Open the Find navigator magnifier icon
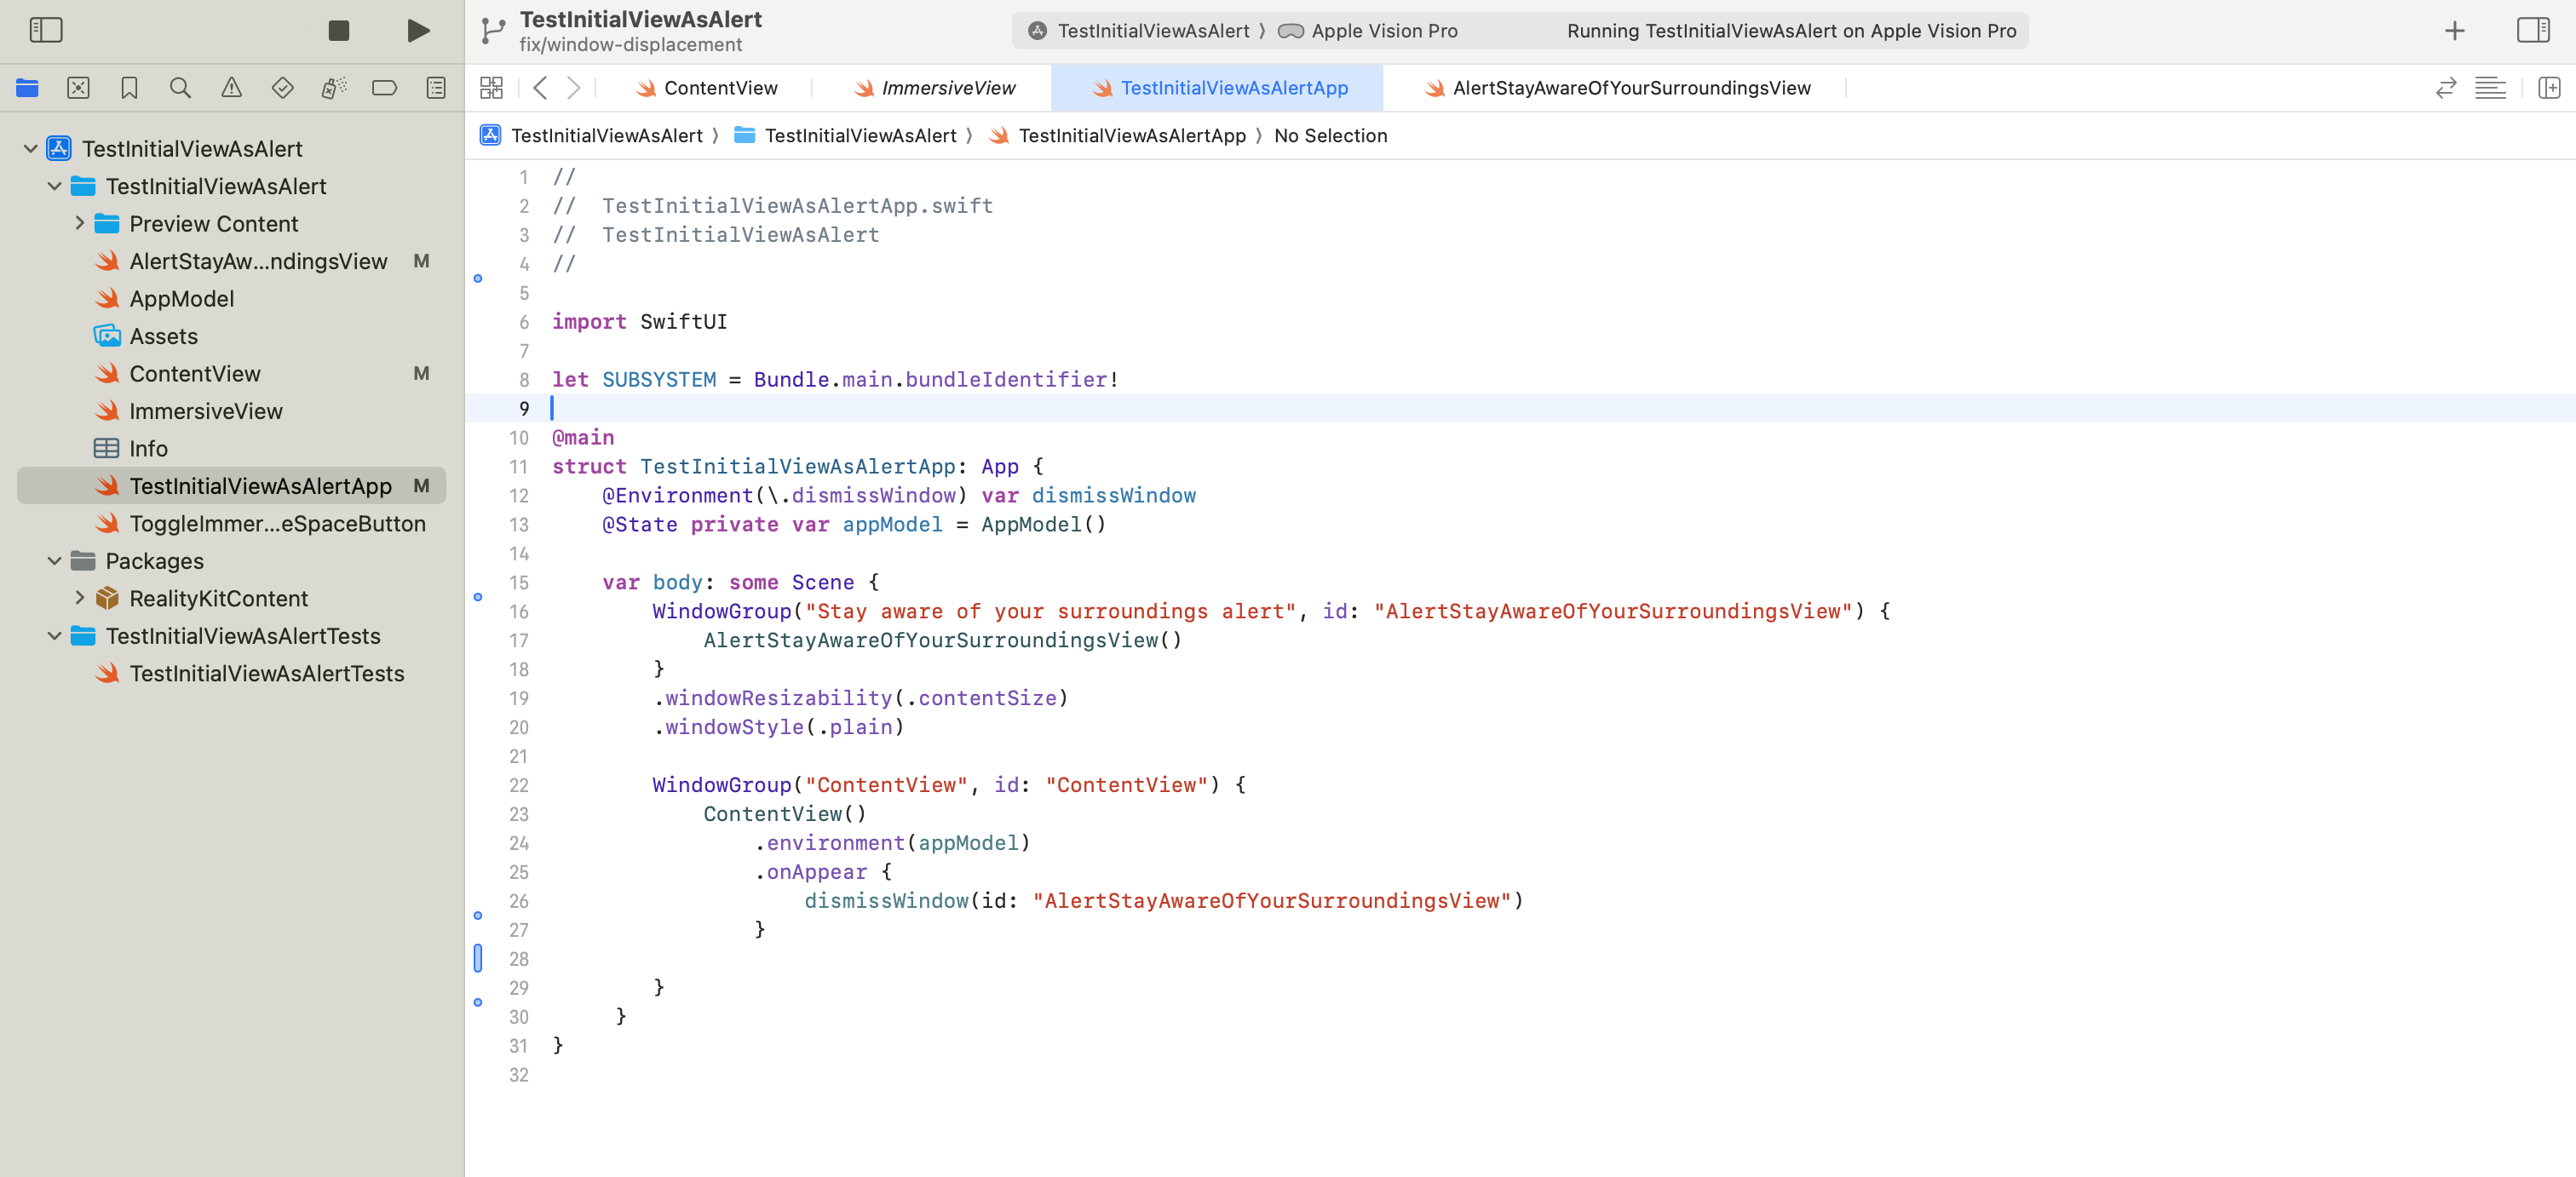The height and width of the screenshot is (1177, 2576). click(x=180, y=88)
